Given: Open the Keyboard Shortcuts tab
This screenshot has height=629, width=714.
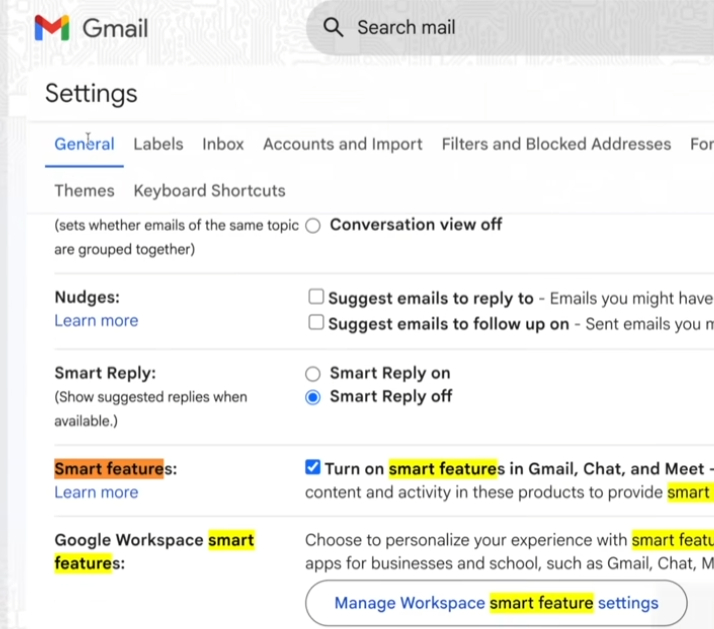Looking at the screenshot, I should tap(209, 190).
